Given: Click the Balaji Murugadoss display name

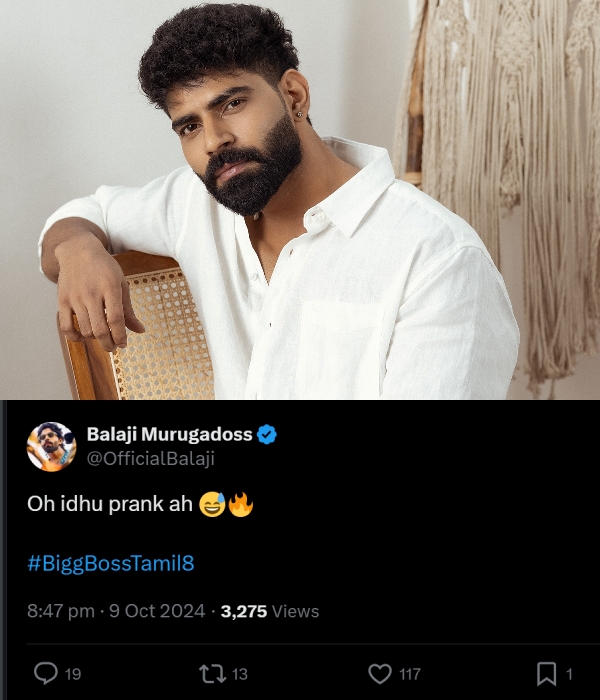Looking at the screenshot, I should (169, 435).
